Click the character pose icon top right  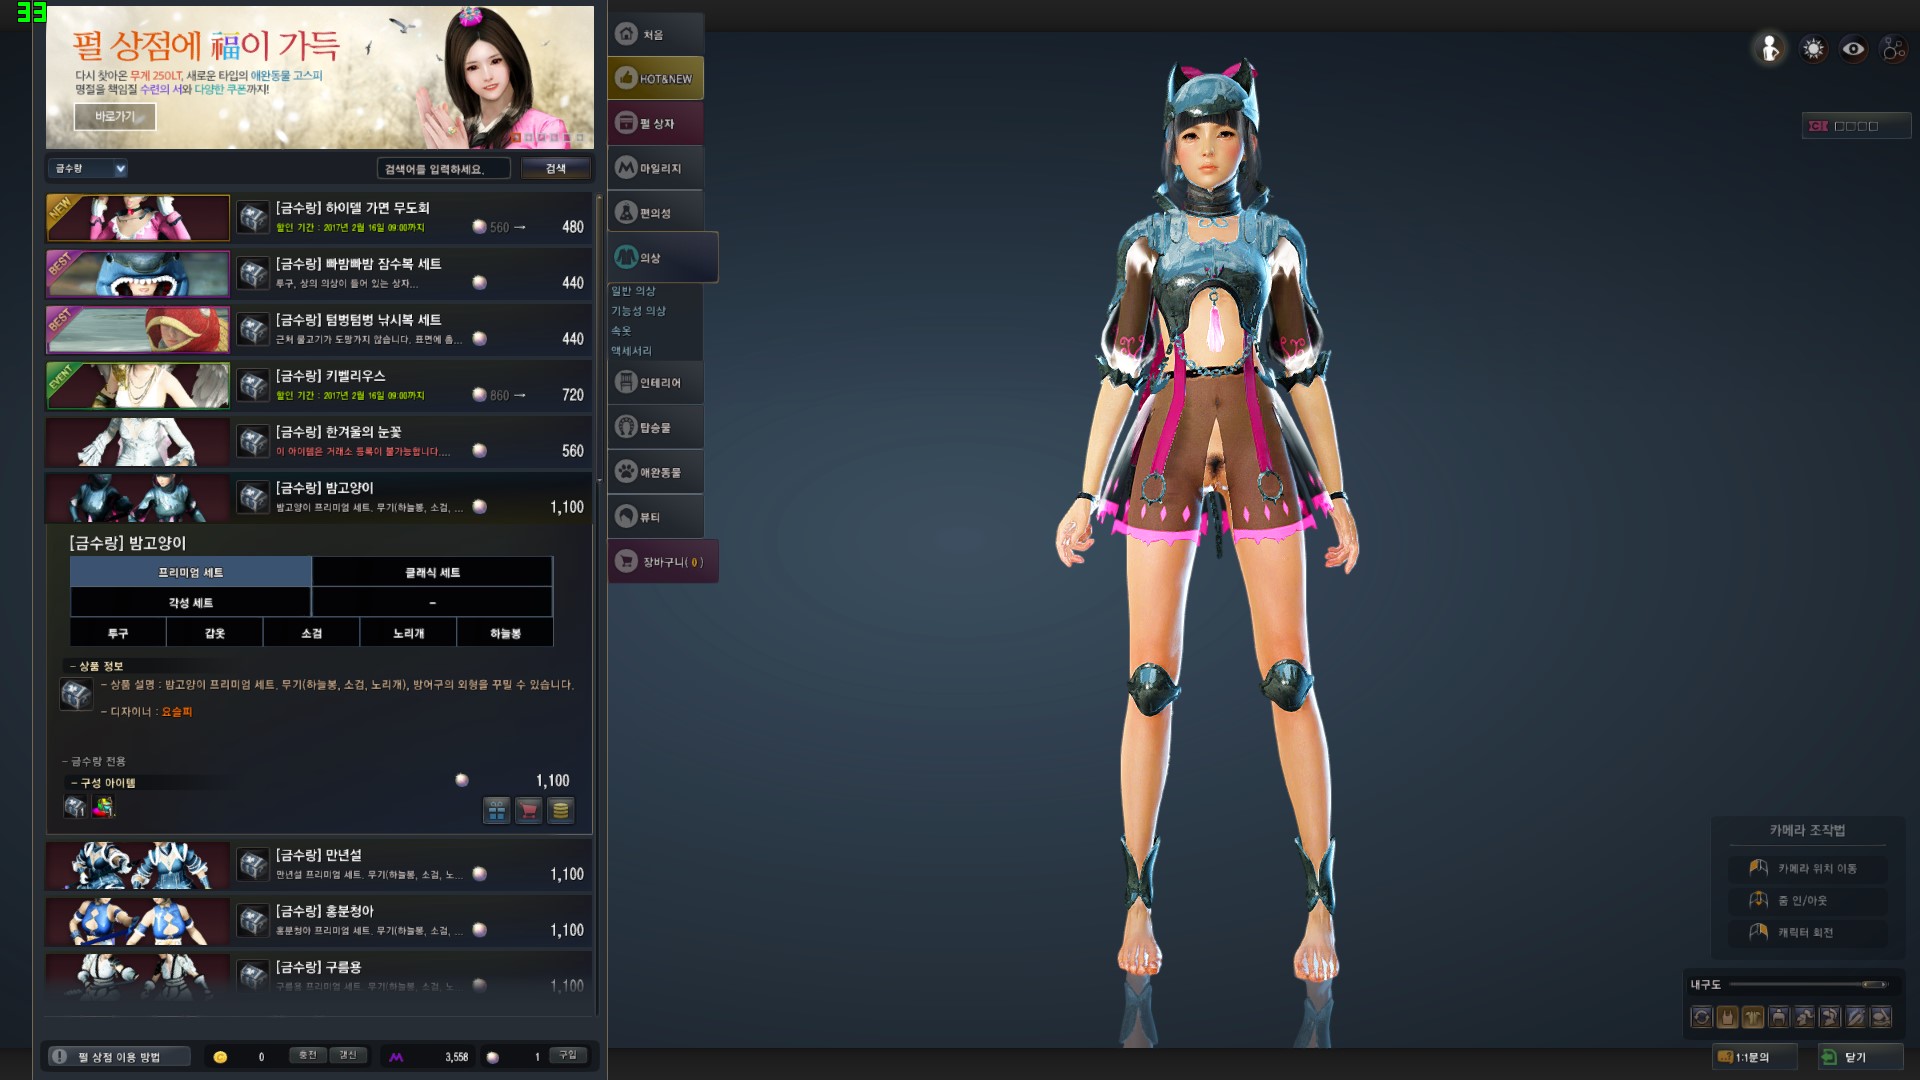(x=1770, y=49)
